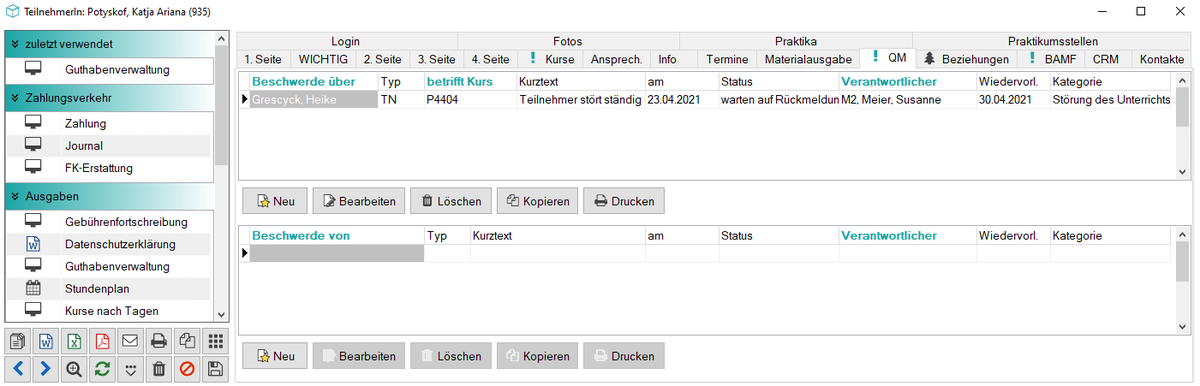The width and height of the screenshot is (1200, 386).
Task: Switch to the WICHTIG tab
Action: [x=323, y=59]
